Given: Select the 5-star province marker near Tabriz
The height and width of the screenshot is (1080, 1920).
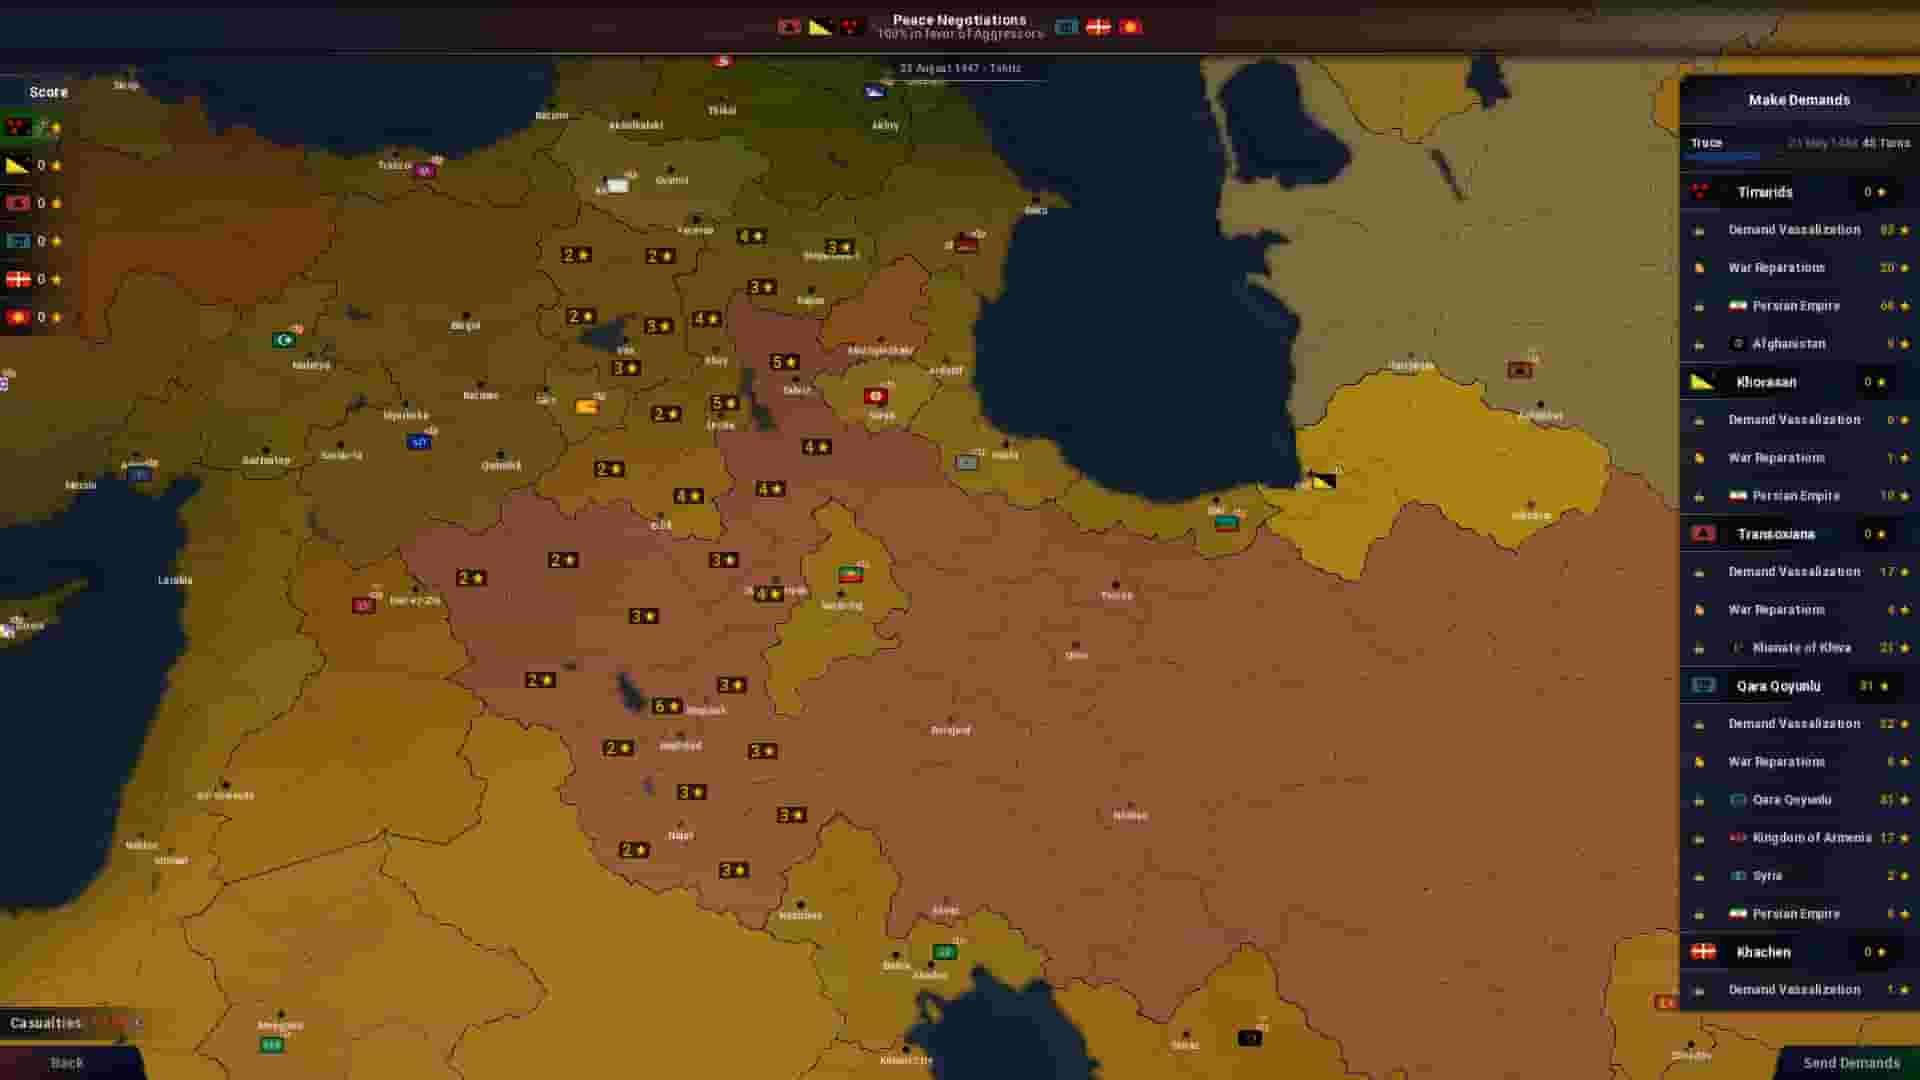Looking at the screenshot, I should pyautogui.click(x=782, y=359).
